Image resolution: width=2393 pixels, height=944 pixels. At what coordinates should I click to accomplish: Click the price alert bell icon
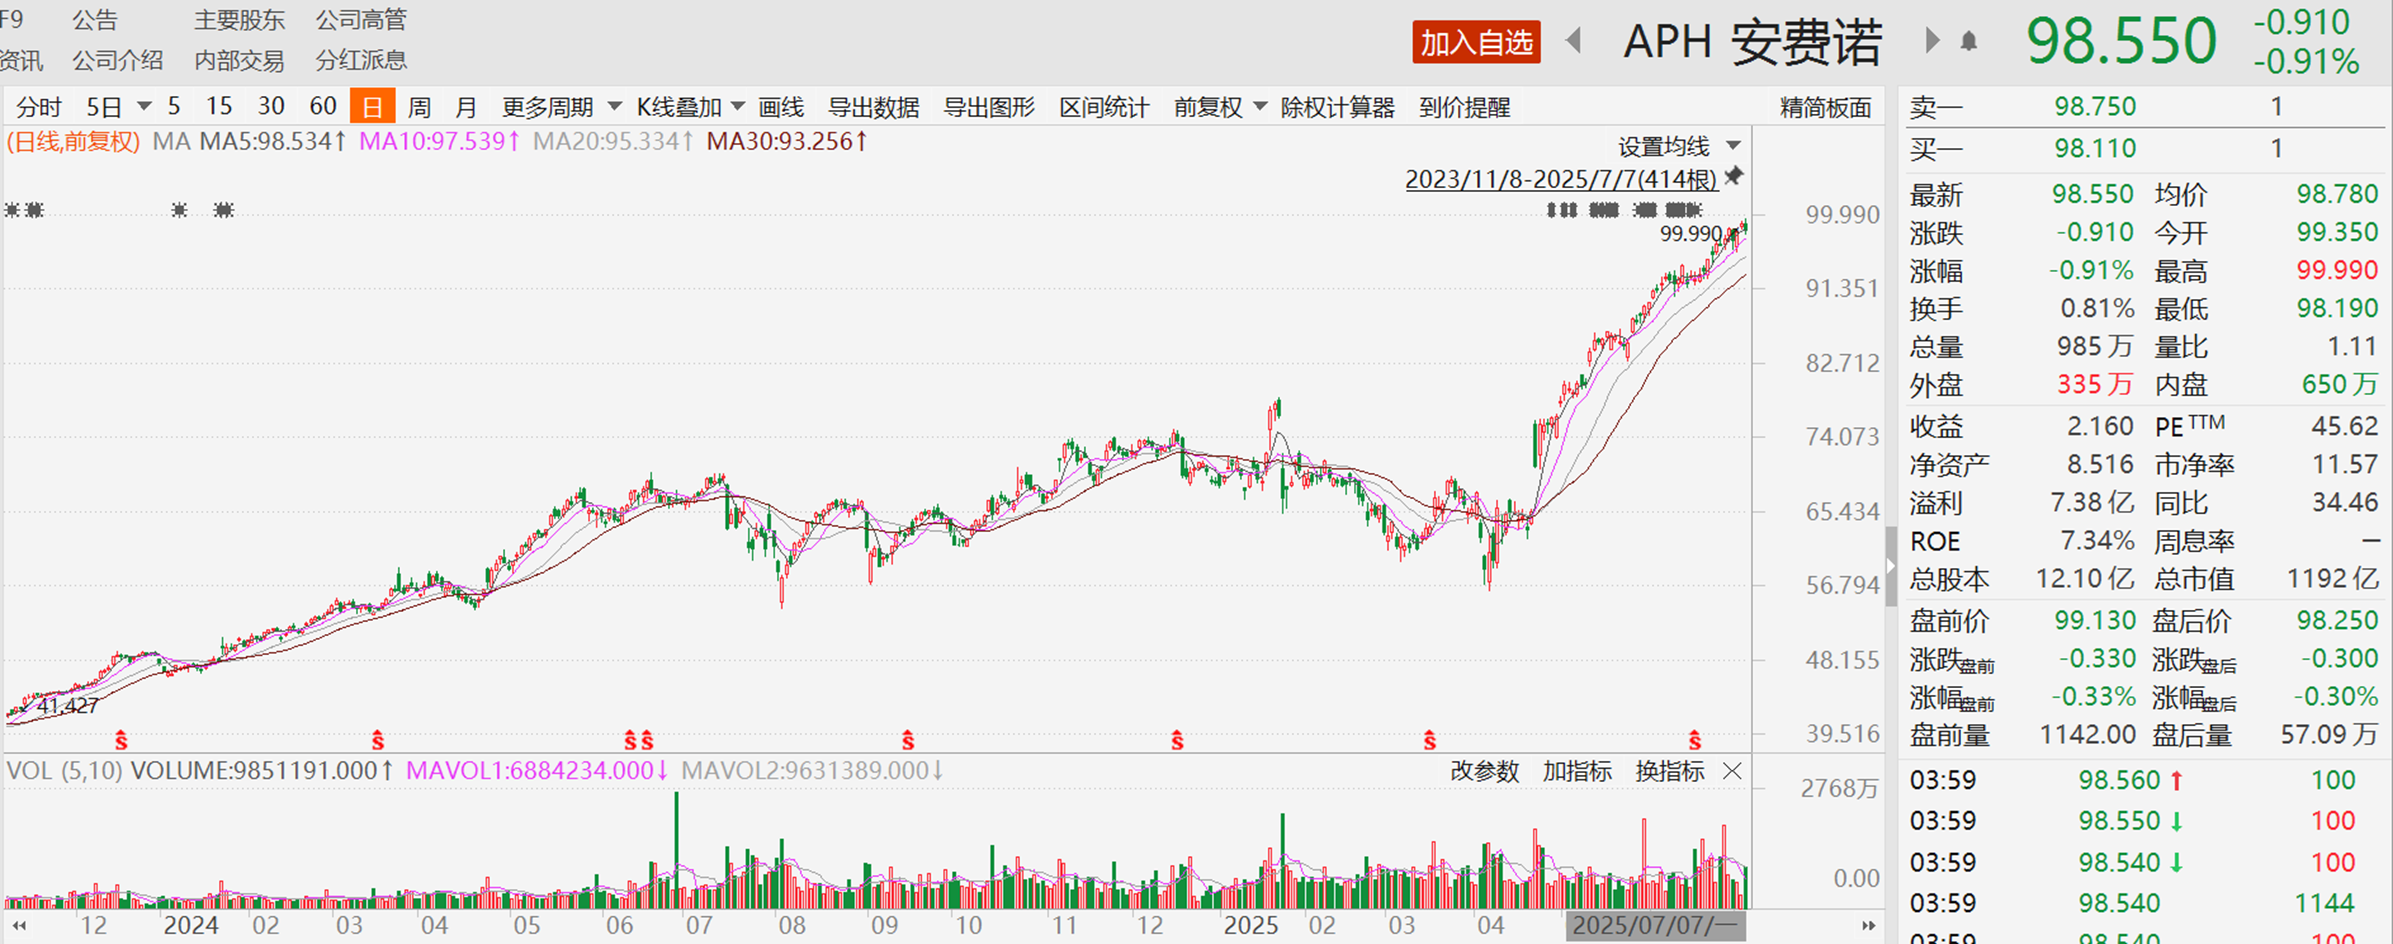click(1968, 42)
